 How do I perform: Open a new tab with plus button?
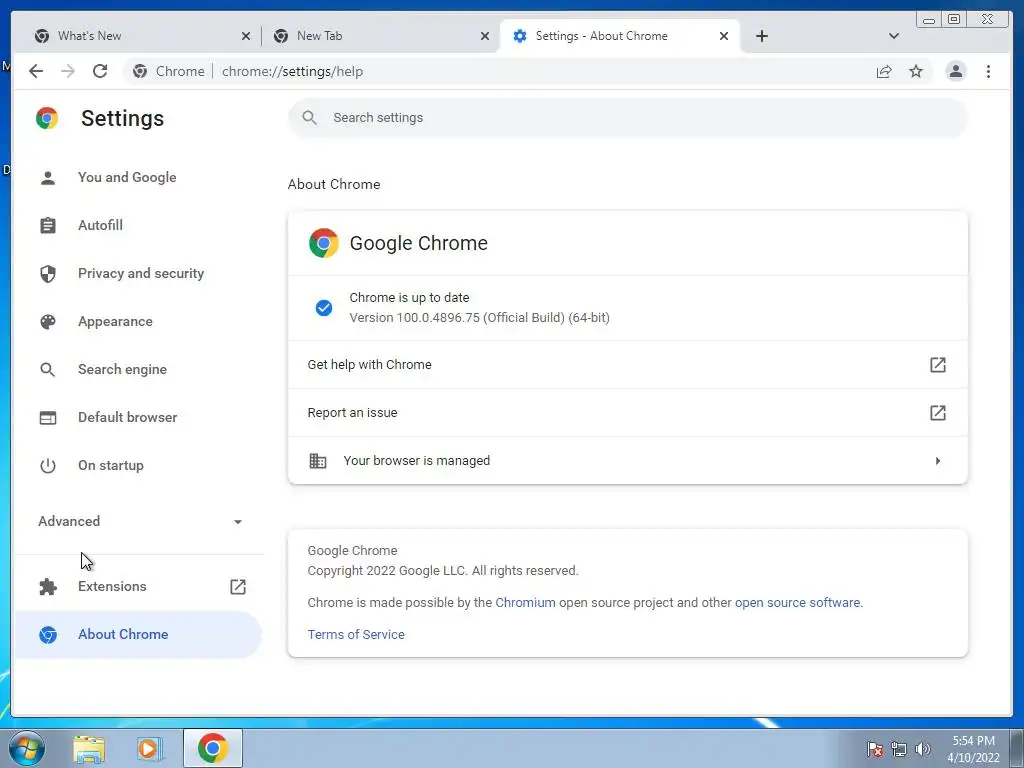(761, 36)
